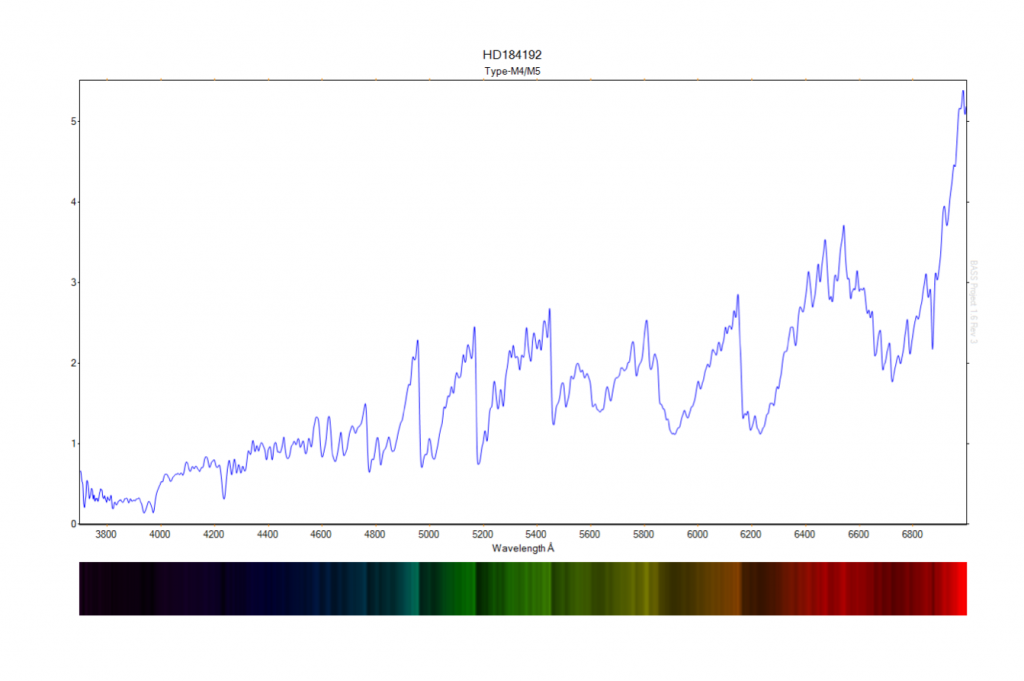Click the y-axis value 5 label
Screen dimensions: 1024x681
tap(74, 121)
